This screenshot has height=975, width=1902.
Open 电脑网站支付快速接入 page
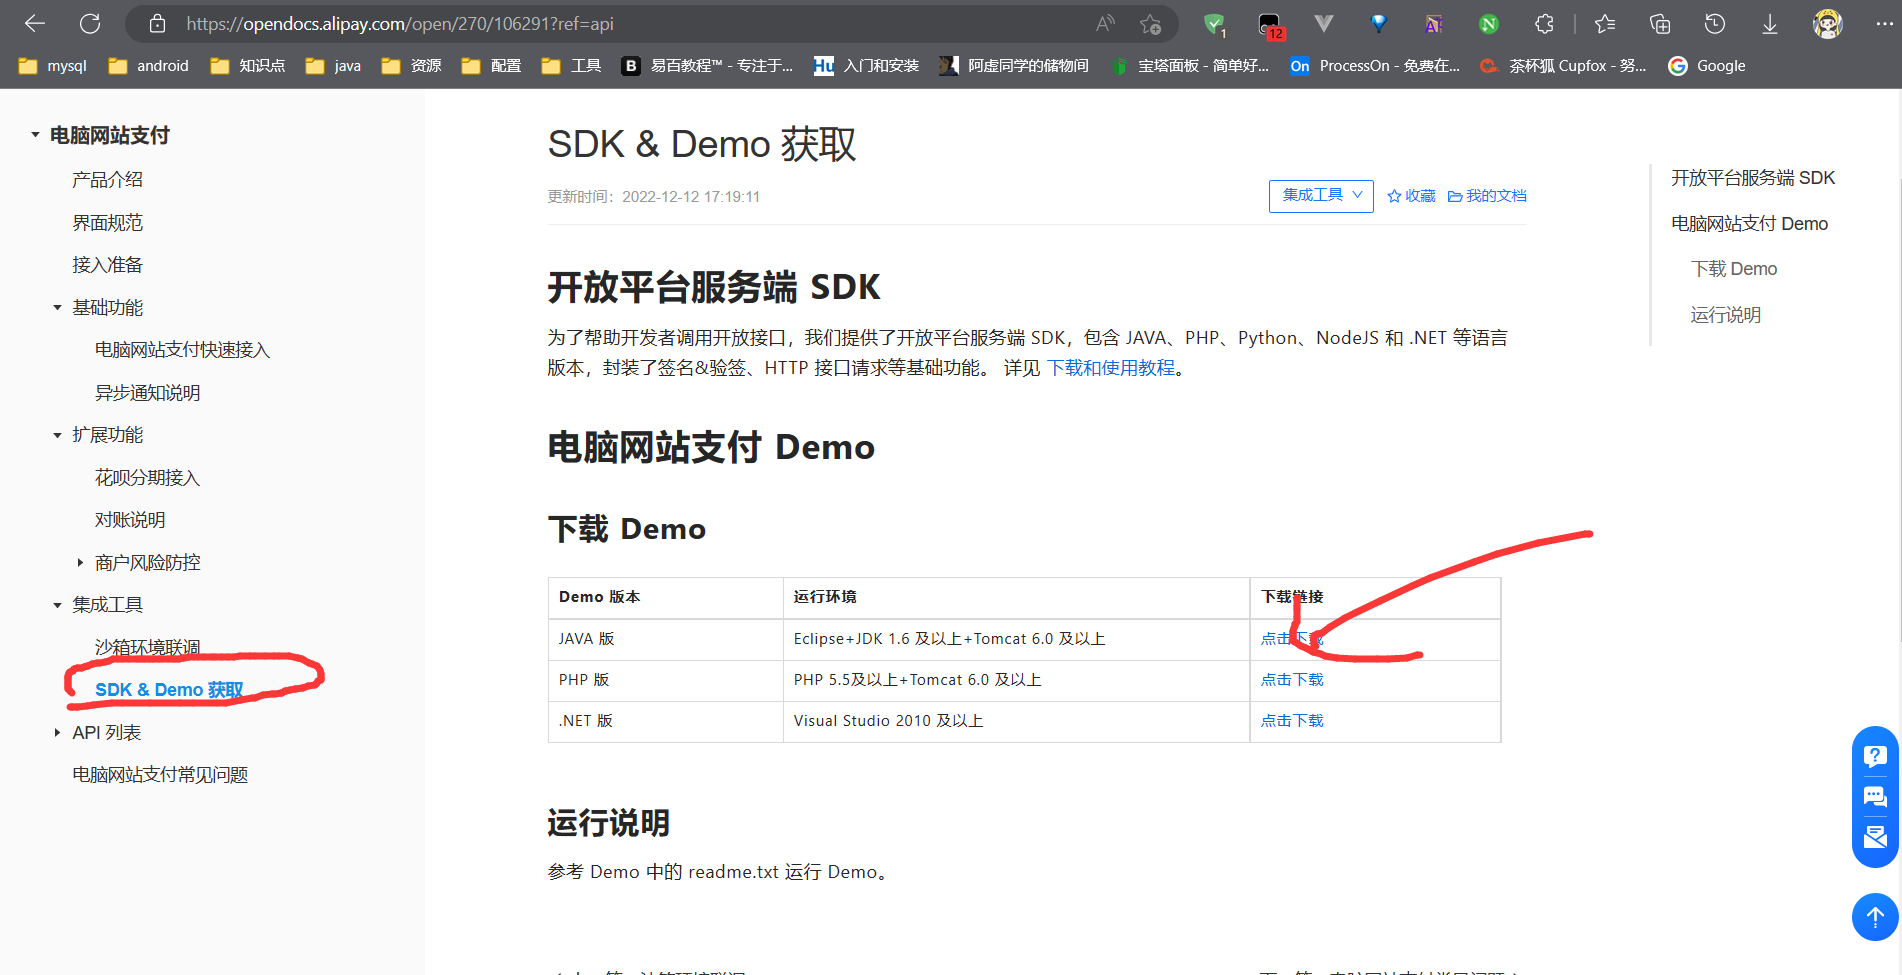[182, 350]
